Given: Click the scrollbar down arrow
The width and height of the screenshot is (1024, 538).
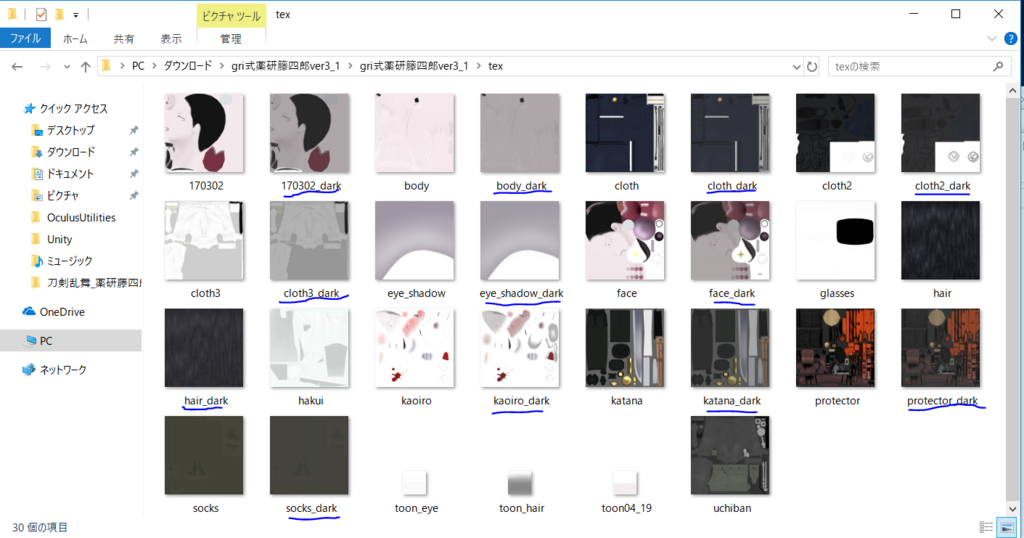Looking at the screenshot, I should click(x=1012, y=509).
